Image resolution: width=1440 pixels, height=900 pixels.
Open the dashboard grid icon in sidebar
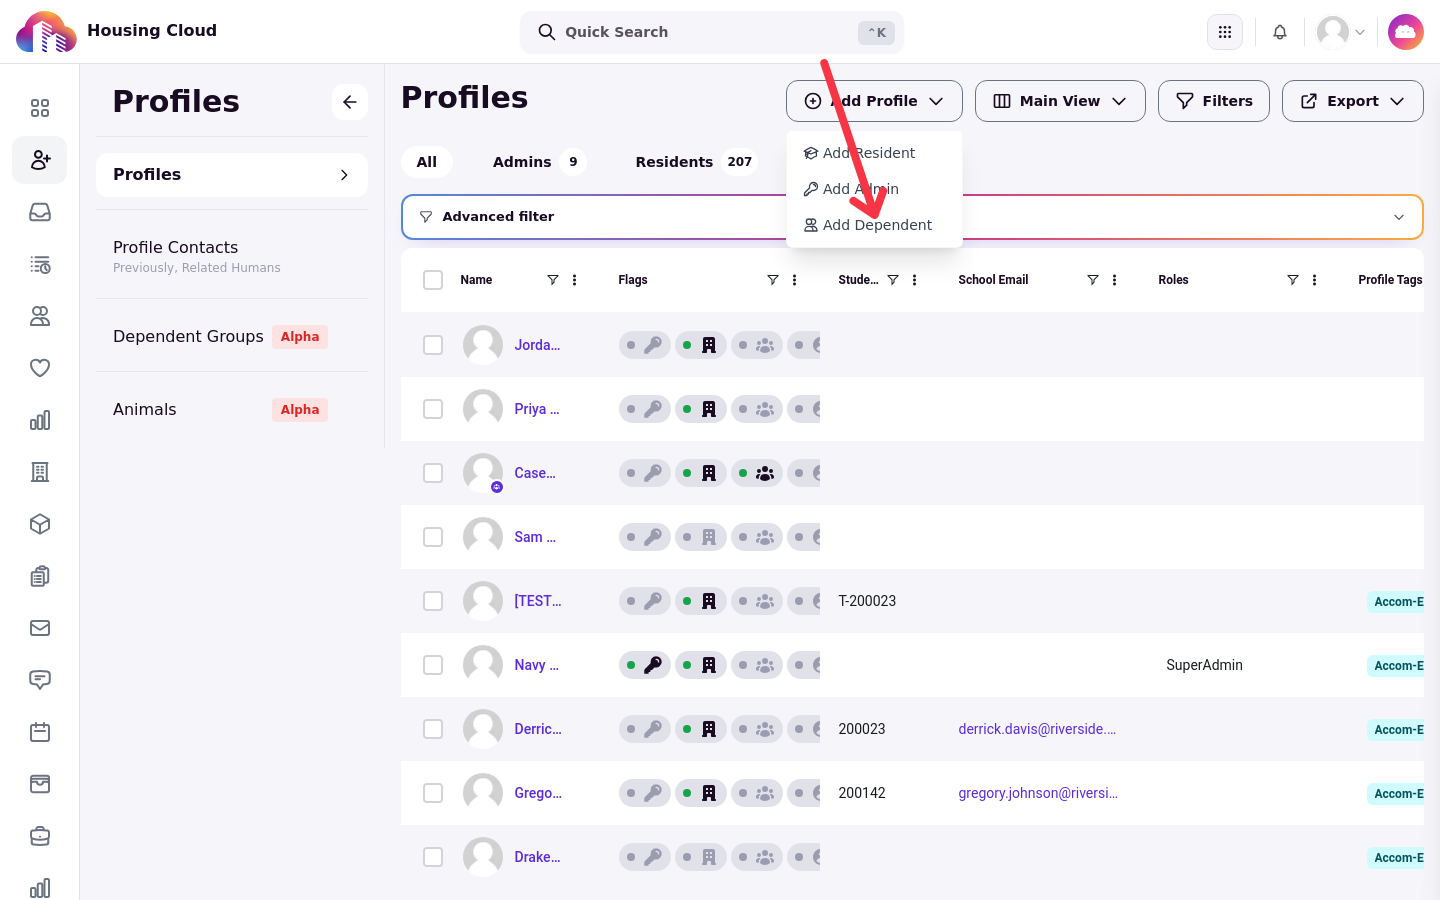tap(40, 108)
